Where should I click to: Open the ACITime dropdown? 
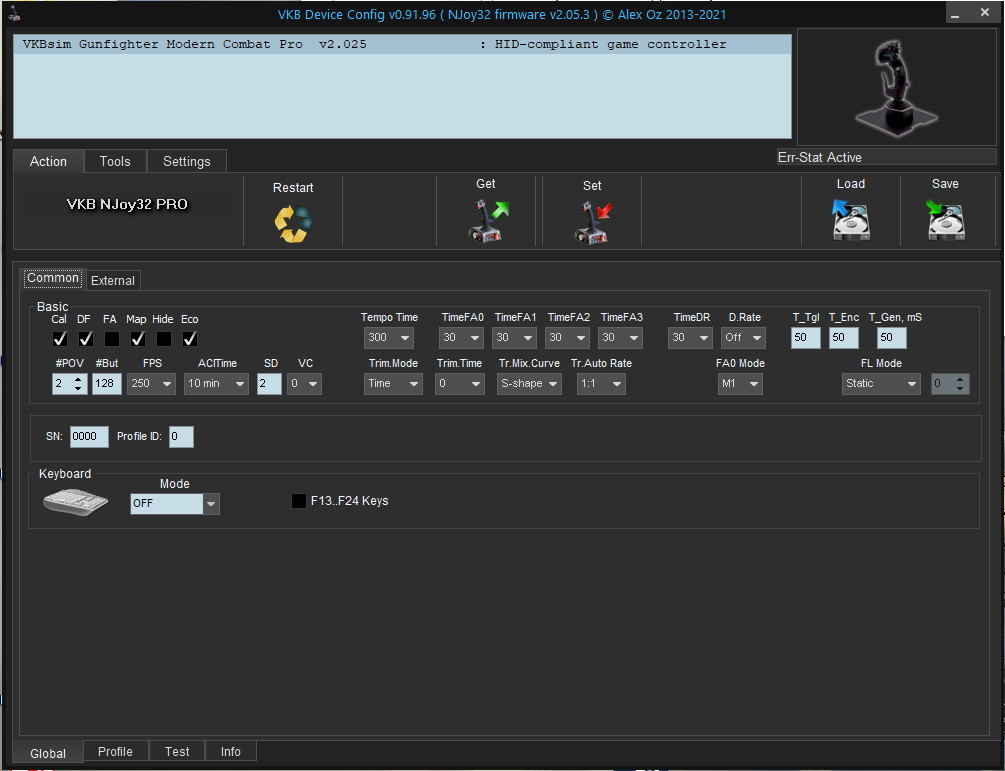[216, 384]
